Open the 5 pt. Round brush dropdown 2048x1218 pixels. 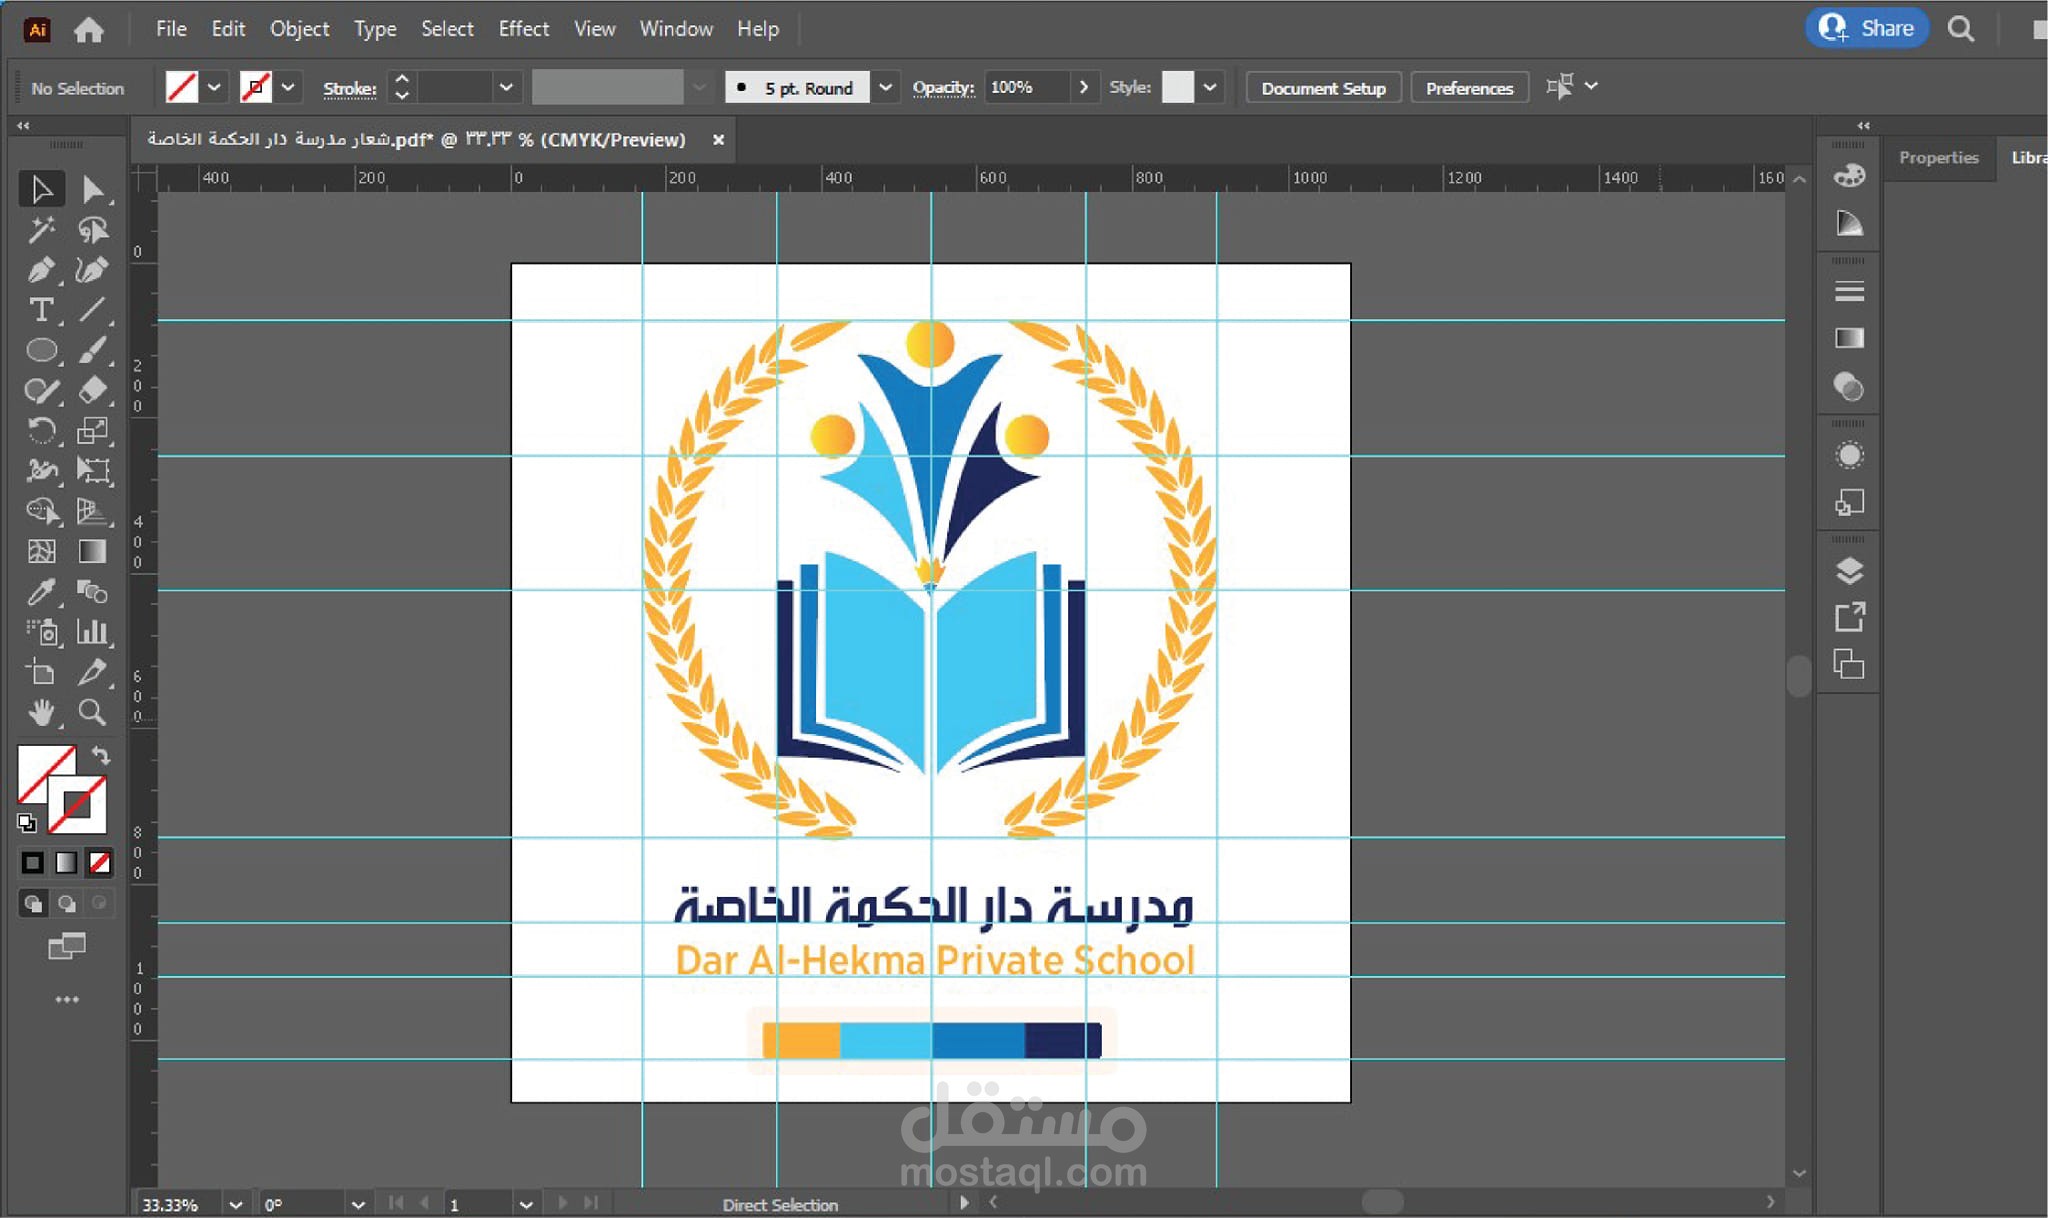pos(885,87)
